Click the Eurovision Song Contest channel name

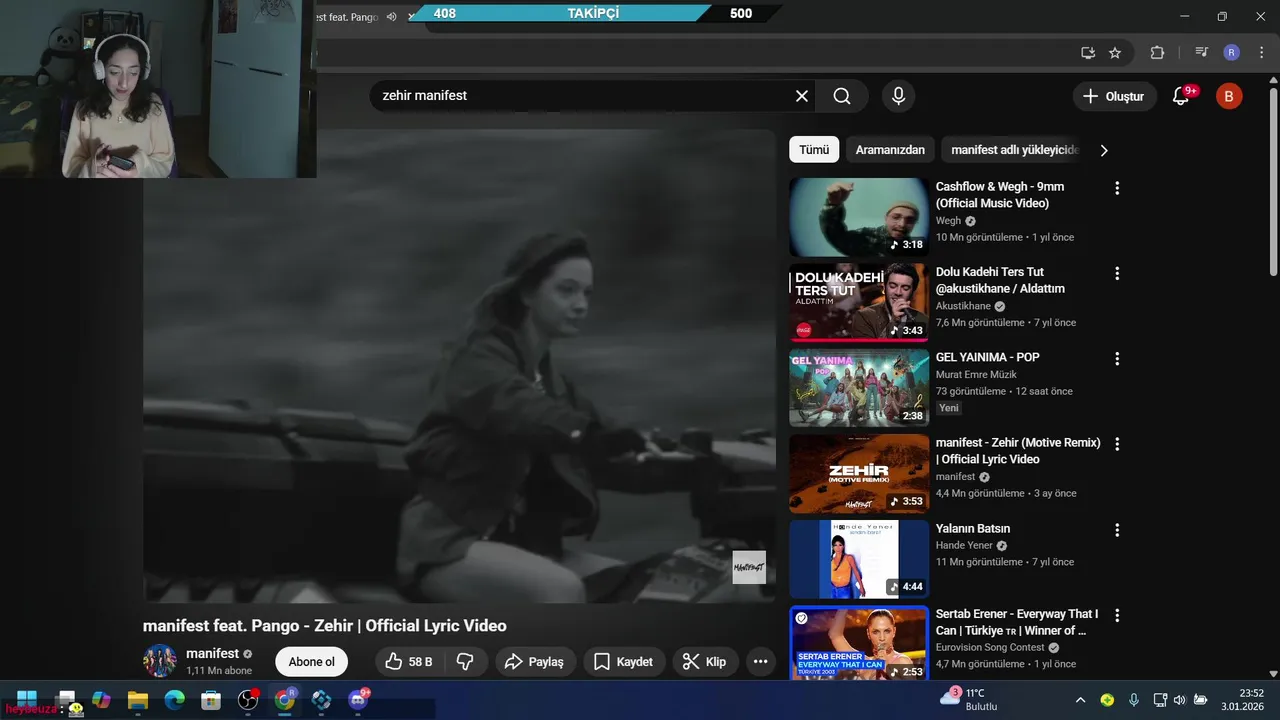(x=990, y=647)
